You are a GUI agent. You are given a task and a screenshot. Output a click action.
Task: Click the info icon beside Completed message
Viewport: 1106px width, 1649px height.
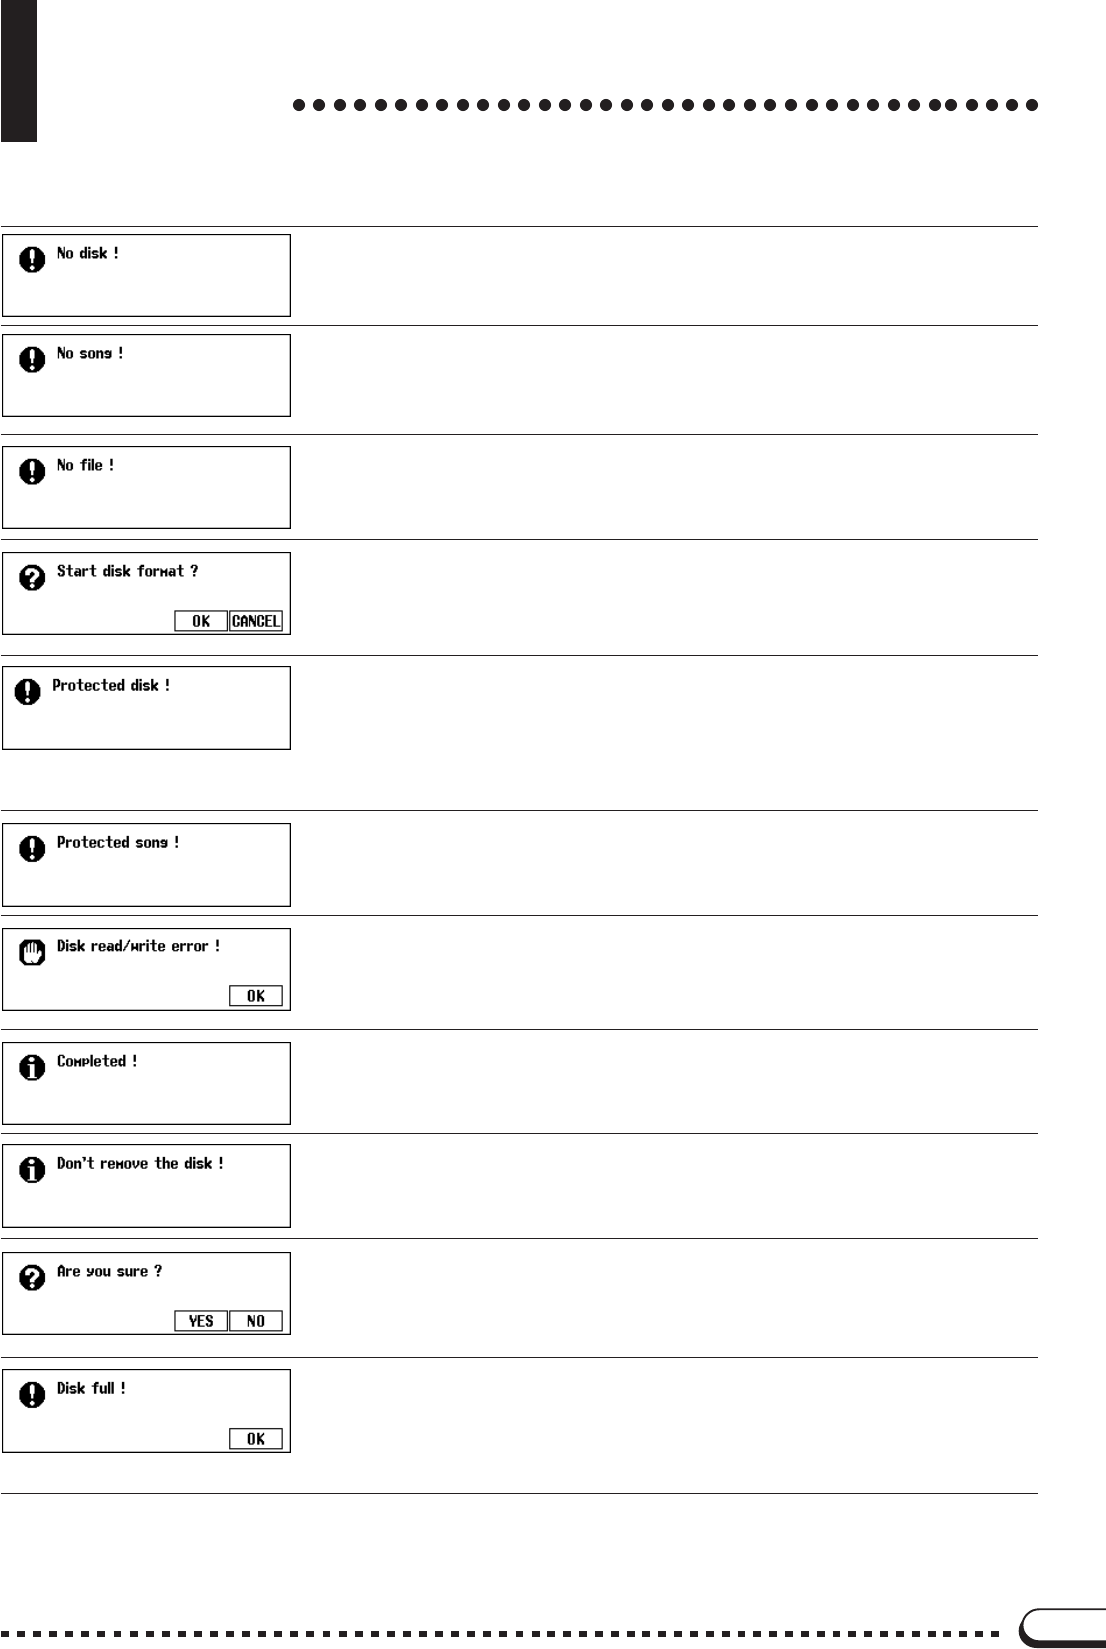click(x=33, y=1067)
